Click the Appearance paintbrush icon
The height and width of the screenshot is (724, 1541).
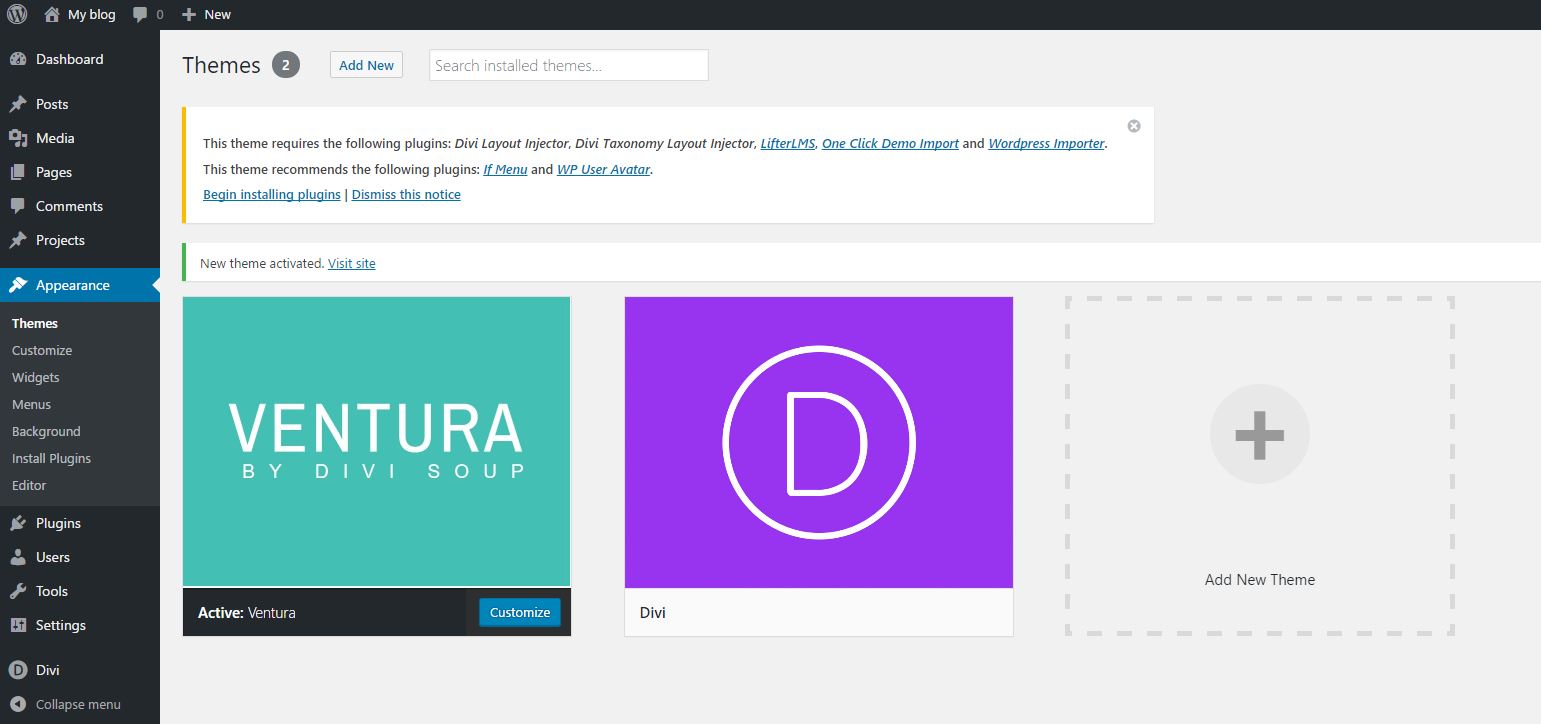point(18,285)
